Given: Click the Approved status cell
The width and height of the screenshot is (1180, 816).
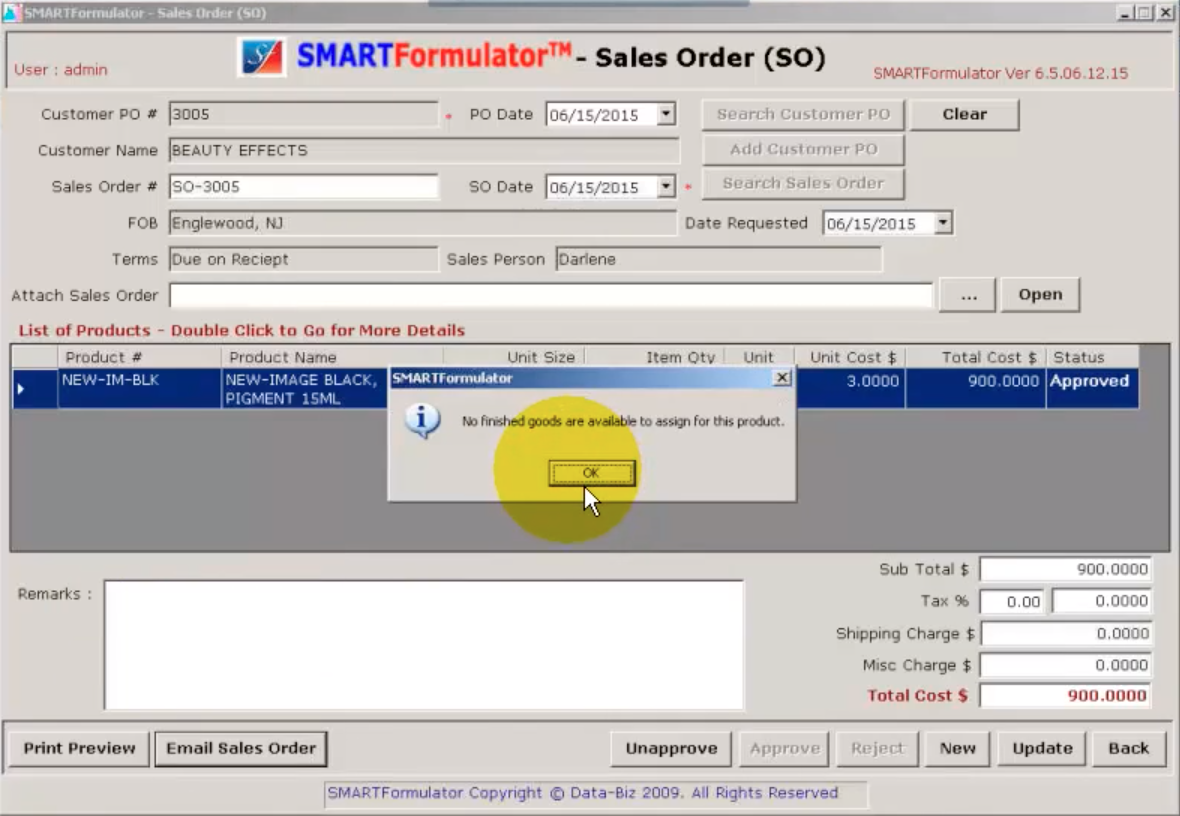Looking at the screenshot, I should (x=1092, y=388).
